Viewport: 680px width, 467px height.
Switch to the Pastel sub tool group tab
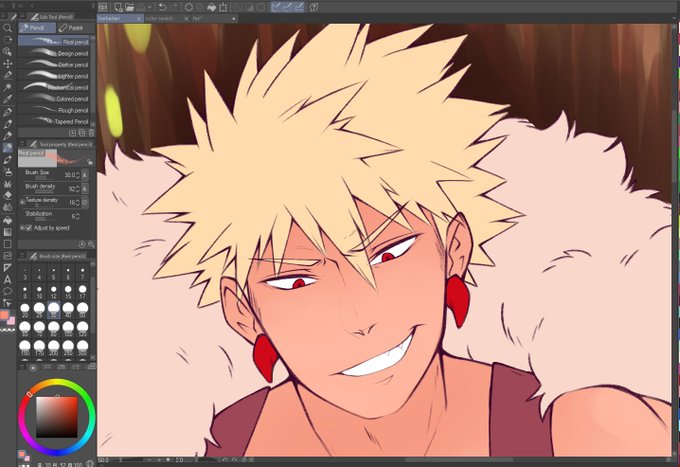click(76, 28)
